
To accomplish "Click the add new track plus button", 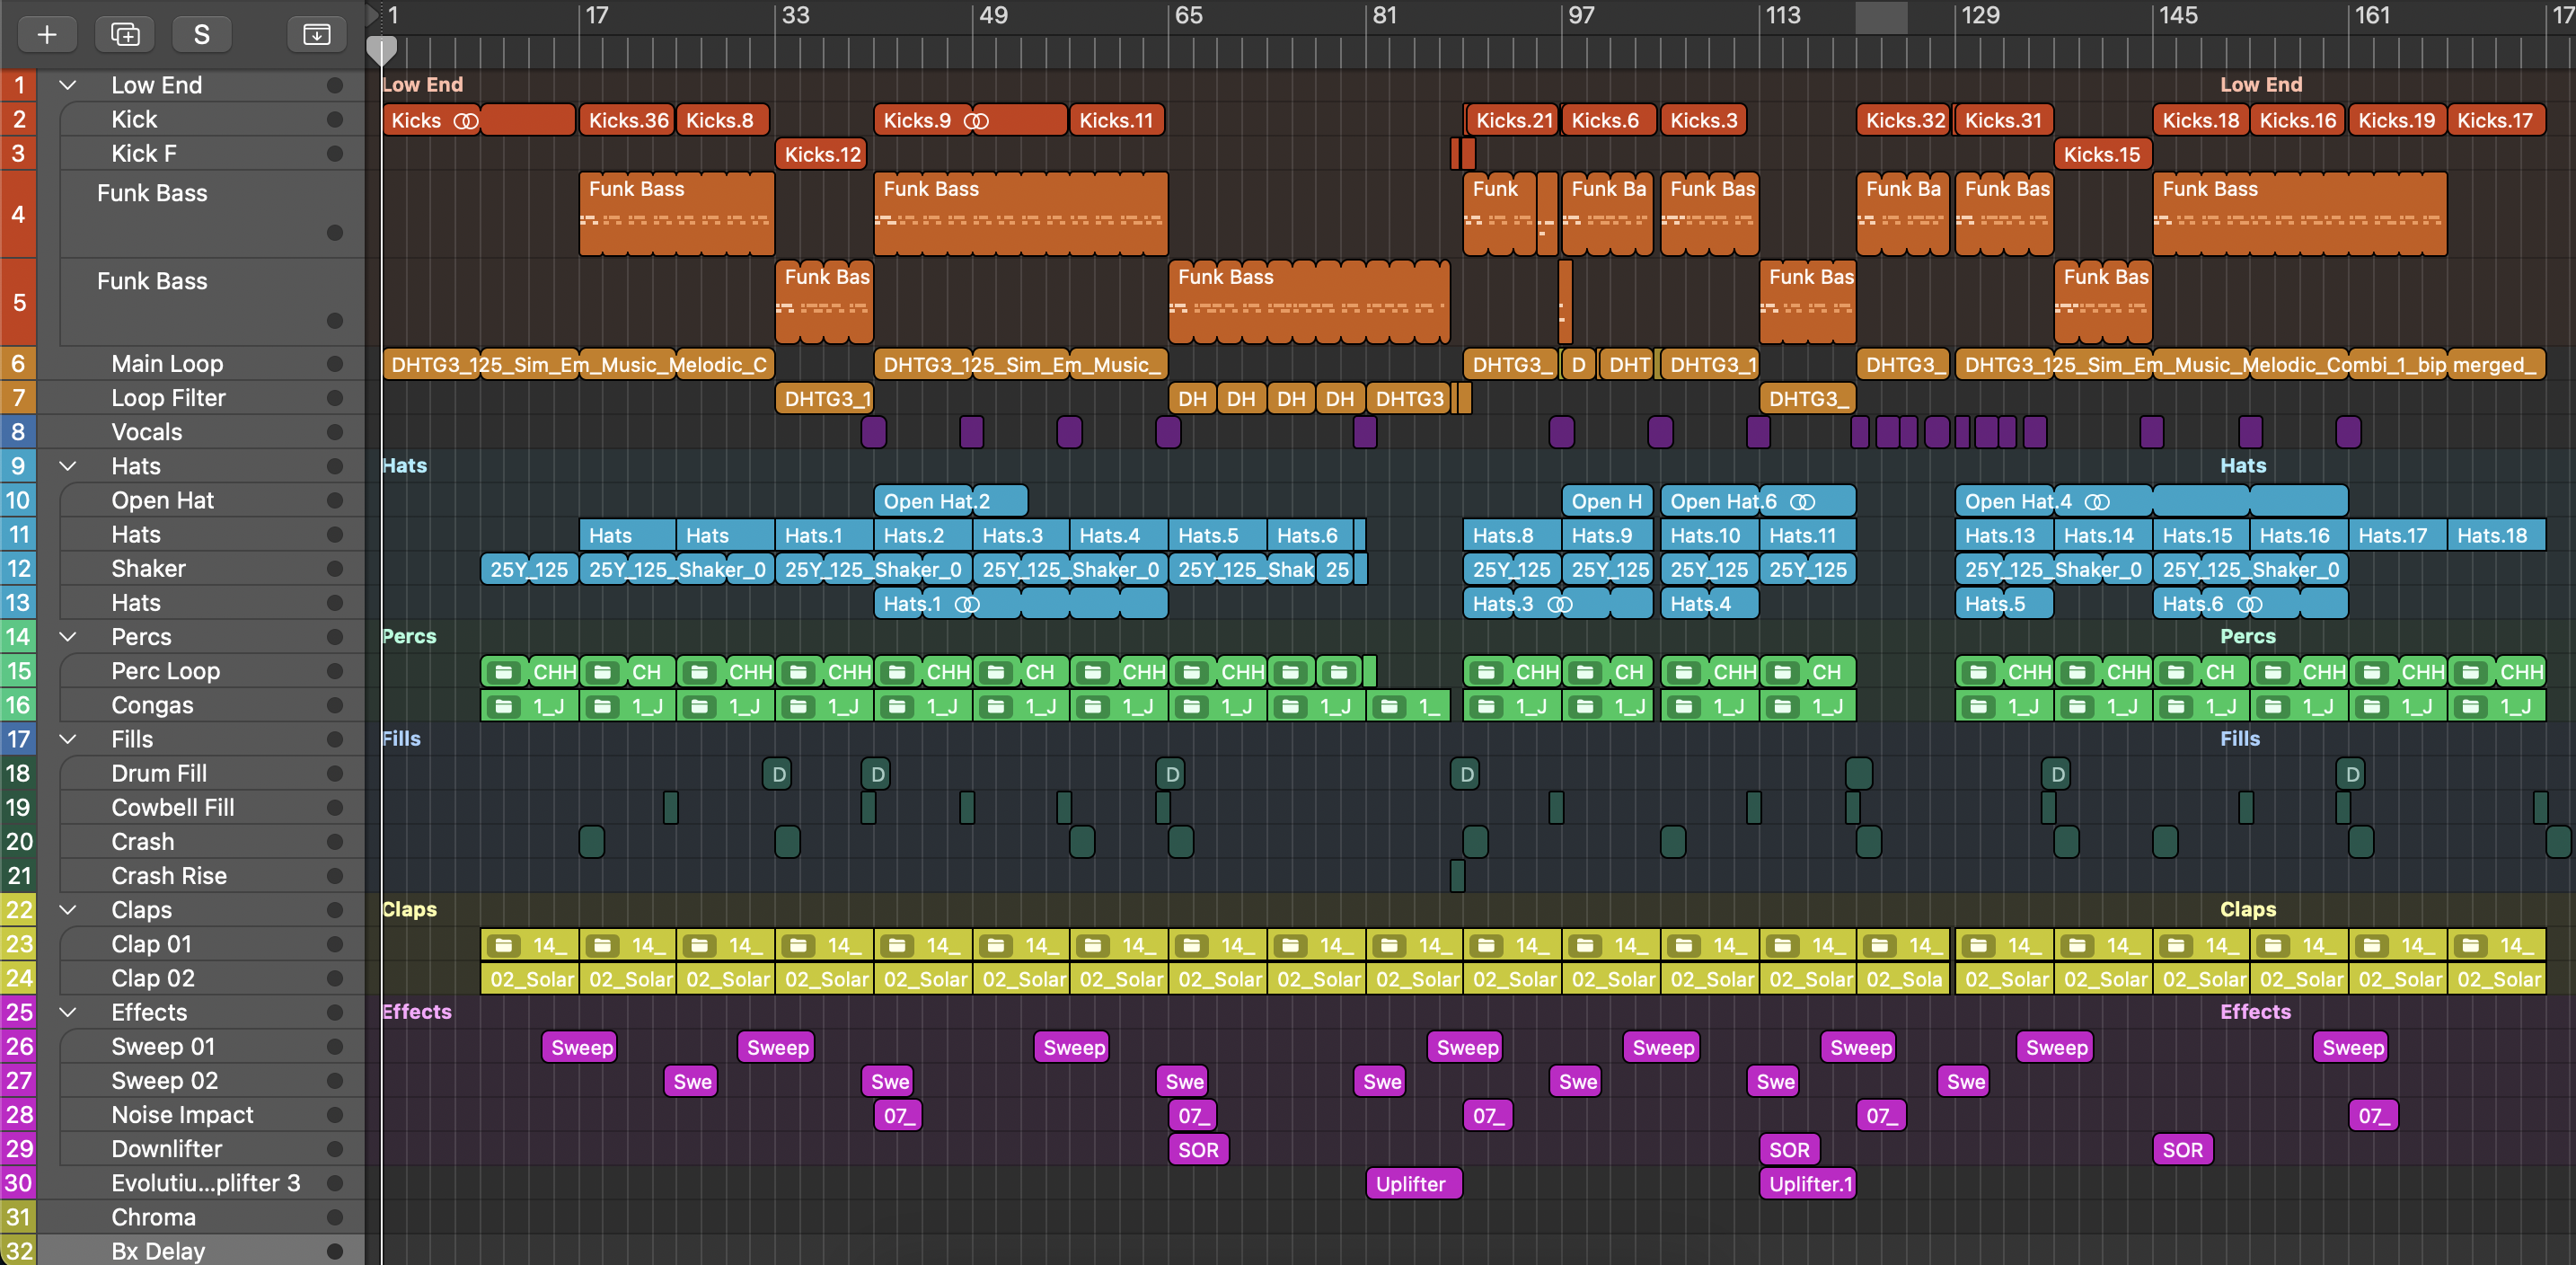I will [46, 34].
